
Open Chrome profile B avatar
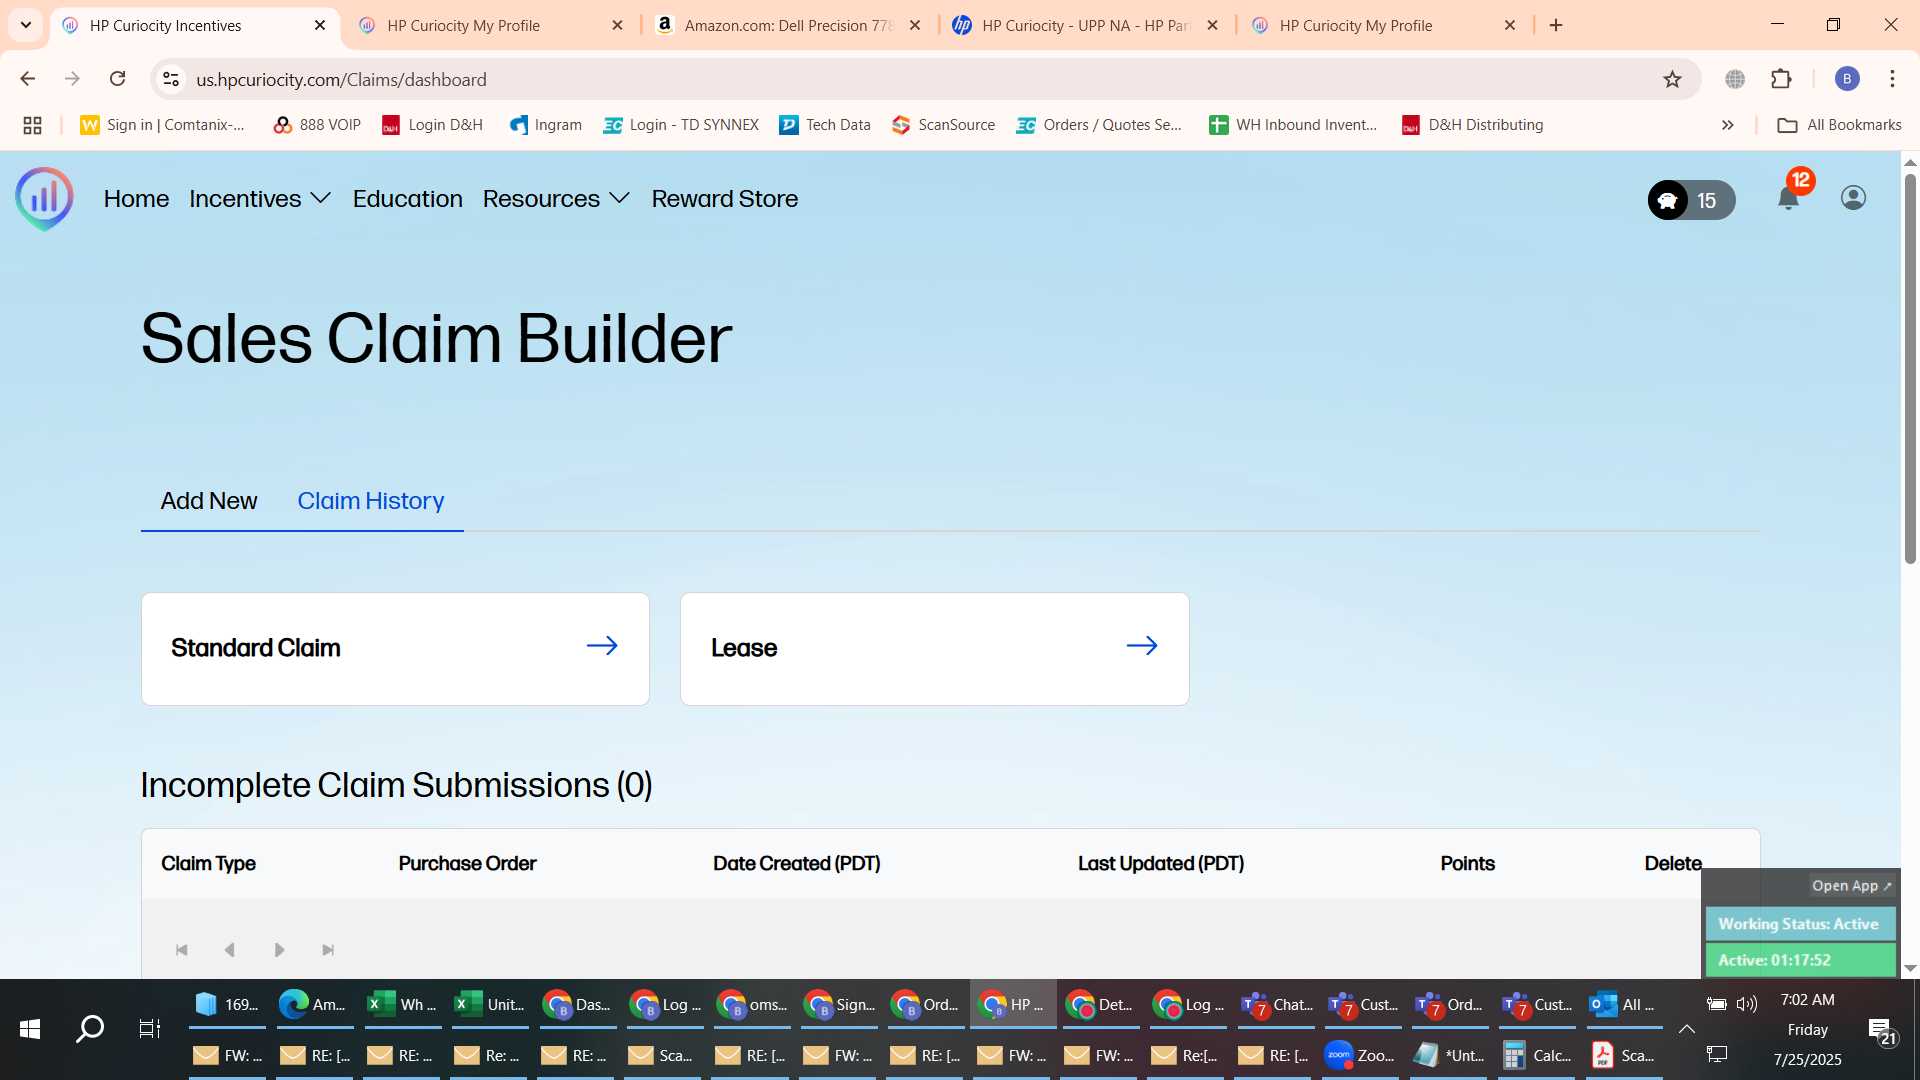tap(1847, 79)
